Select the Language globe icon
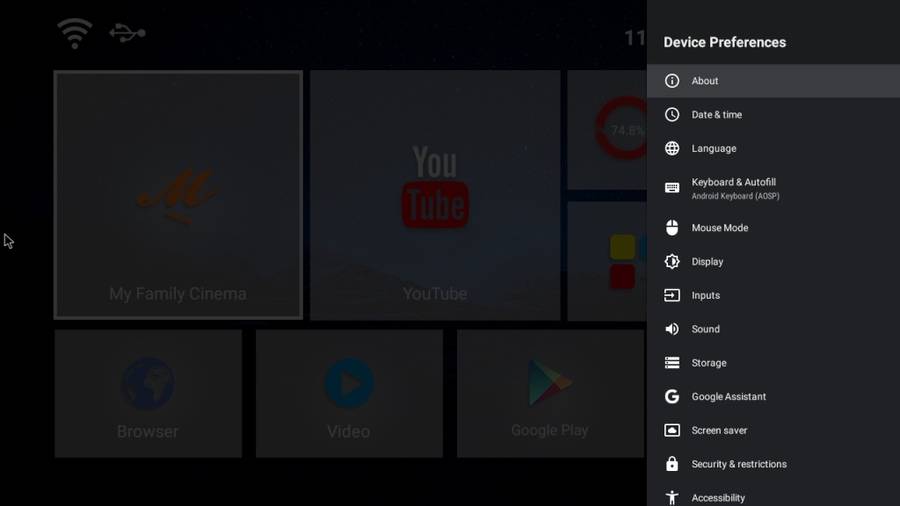 [x=672, y=149]
